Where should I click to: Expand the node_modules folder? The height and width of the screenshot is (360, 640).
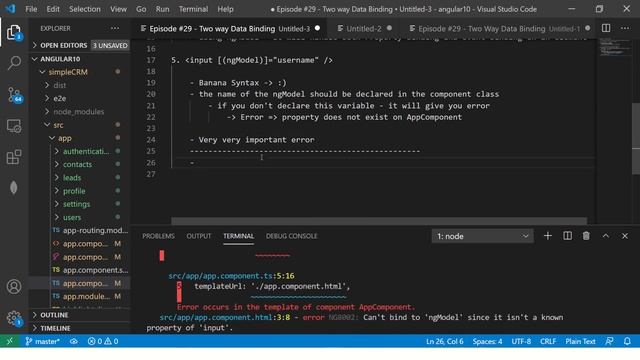tap(80, 111)
